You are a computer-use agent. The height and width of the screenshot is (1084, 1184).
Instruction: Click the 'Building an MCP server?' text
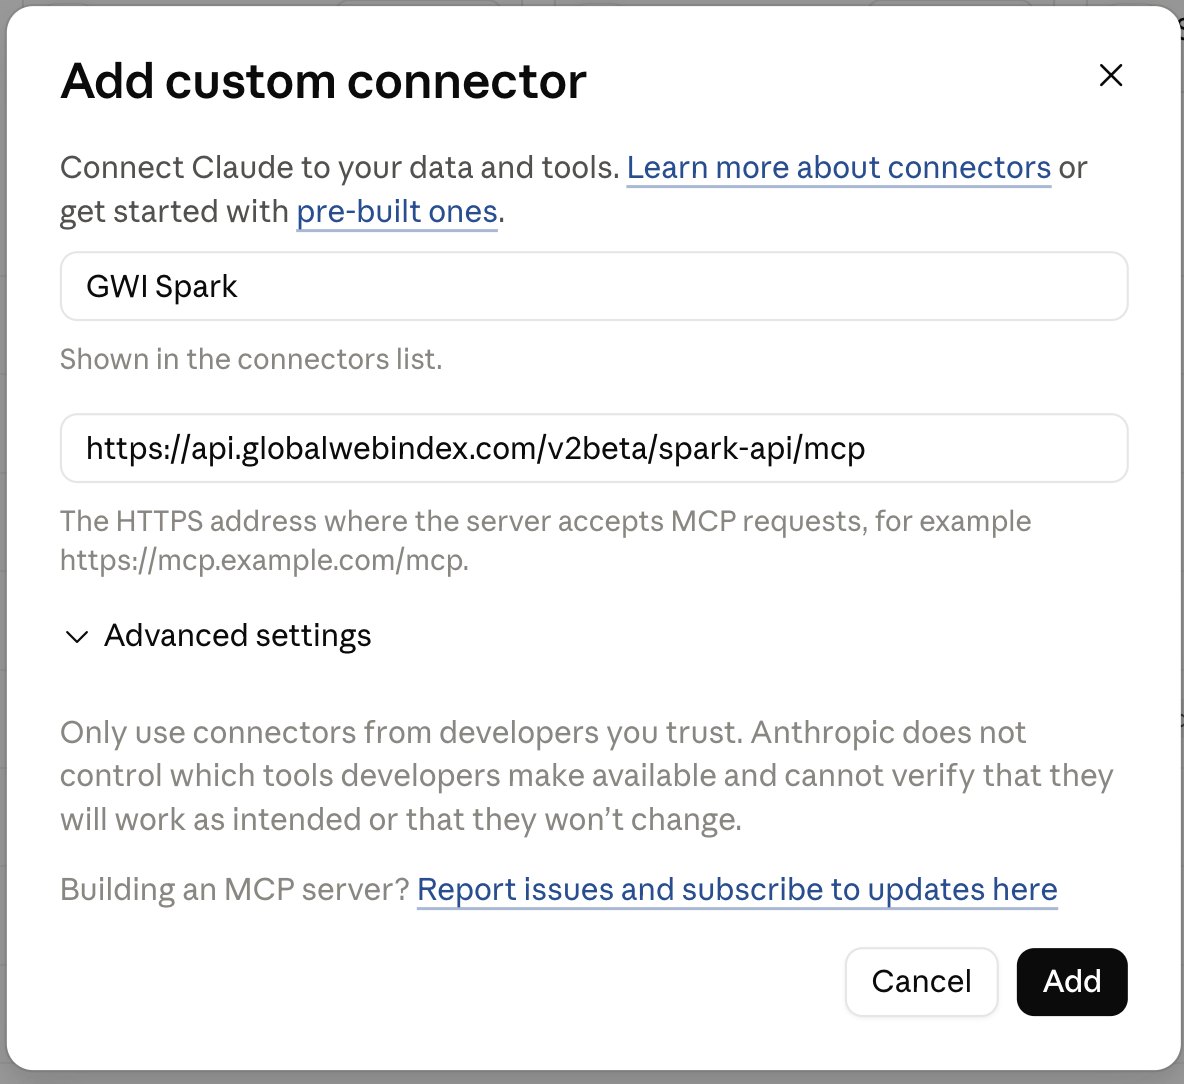(x=234, y=889)
